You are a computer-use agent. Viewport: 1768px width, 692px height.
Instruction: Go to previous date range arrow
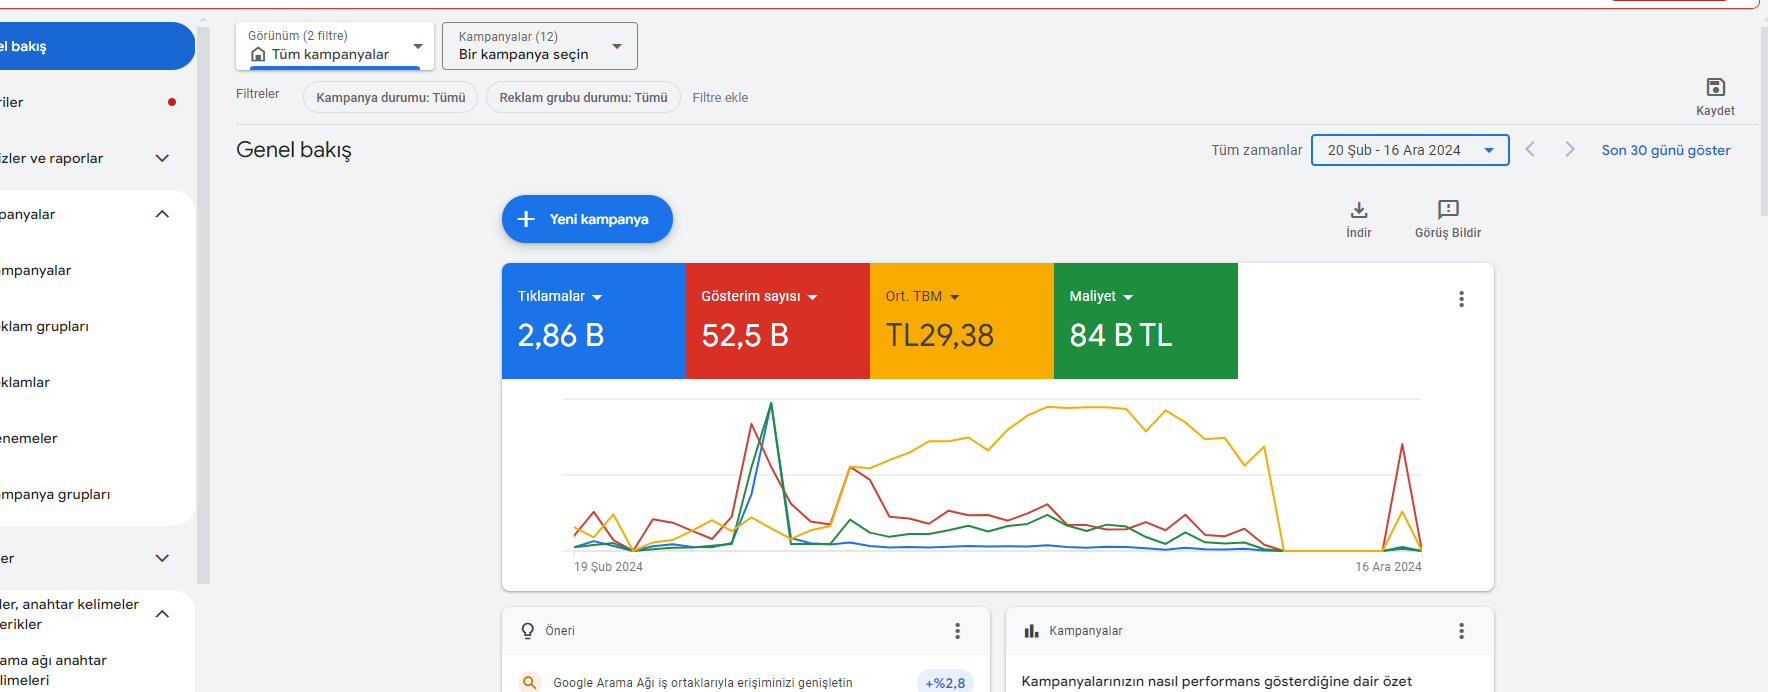1530,149
